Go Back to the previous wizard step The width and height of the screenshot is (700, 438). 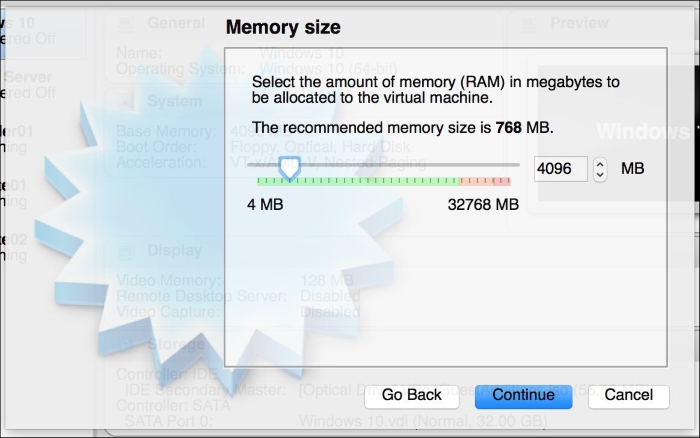click(412, 396)
